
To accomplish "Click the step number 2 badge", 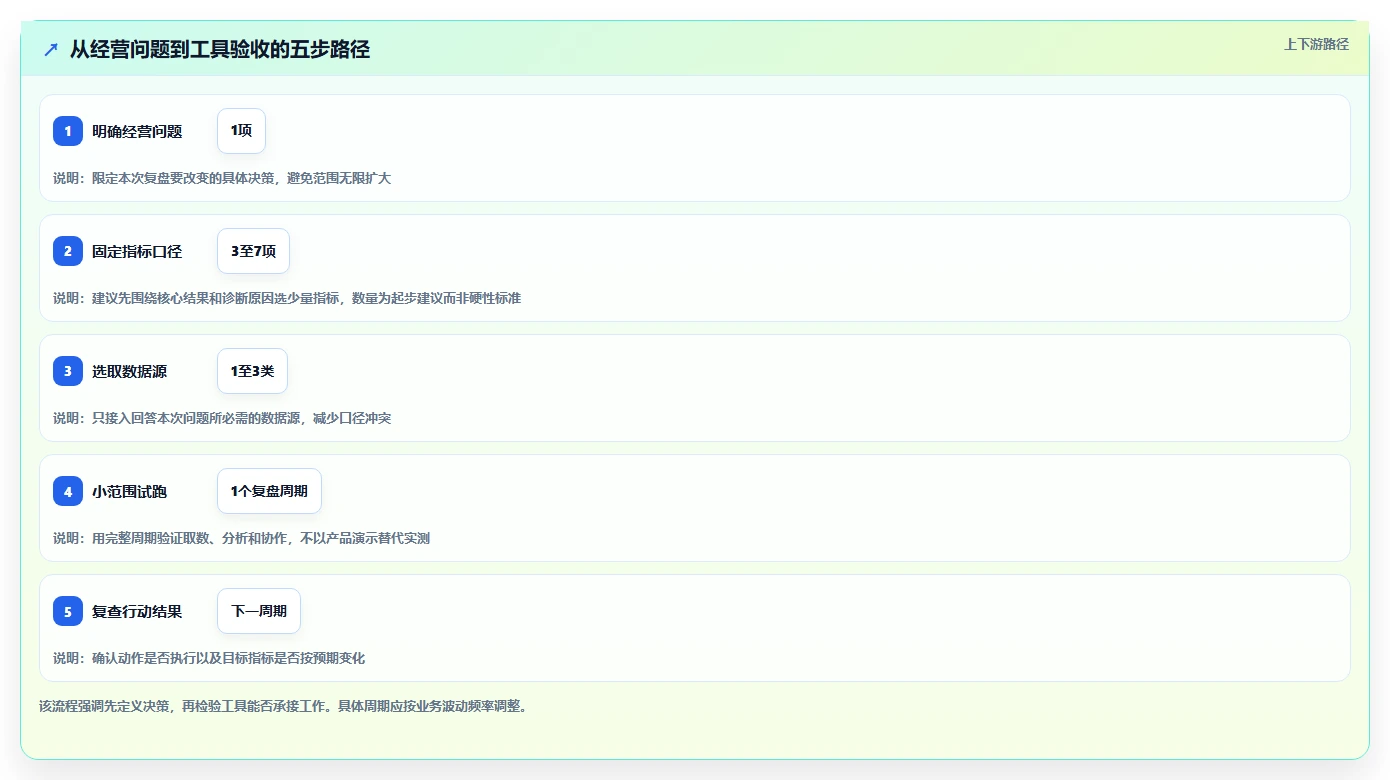I will click(68, 251).
